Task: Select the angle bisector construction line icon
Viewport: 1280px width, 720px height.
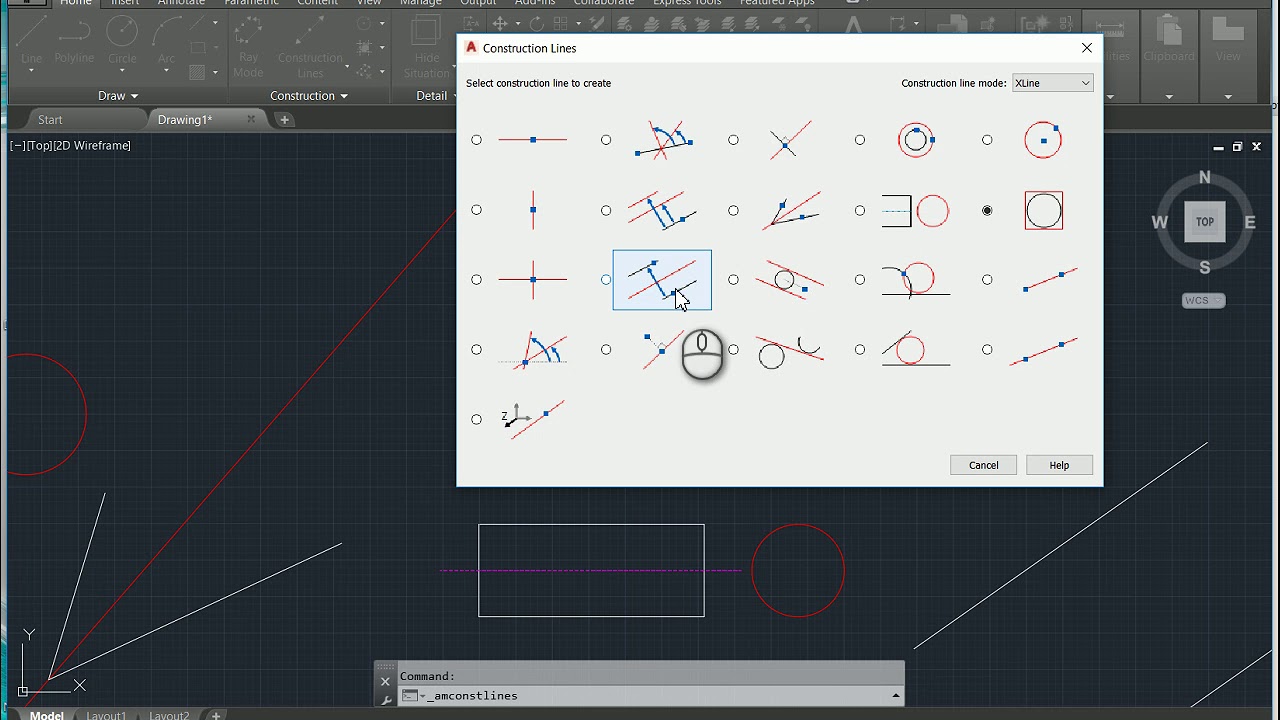Action: (790, 210)
